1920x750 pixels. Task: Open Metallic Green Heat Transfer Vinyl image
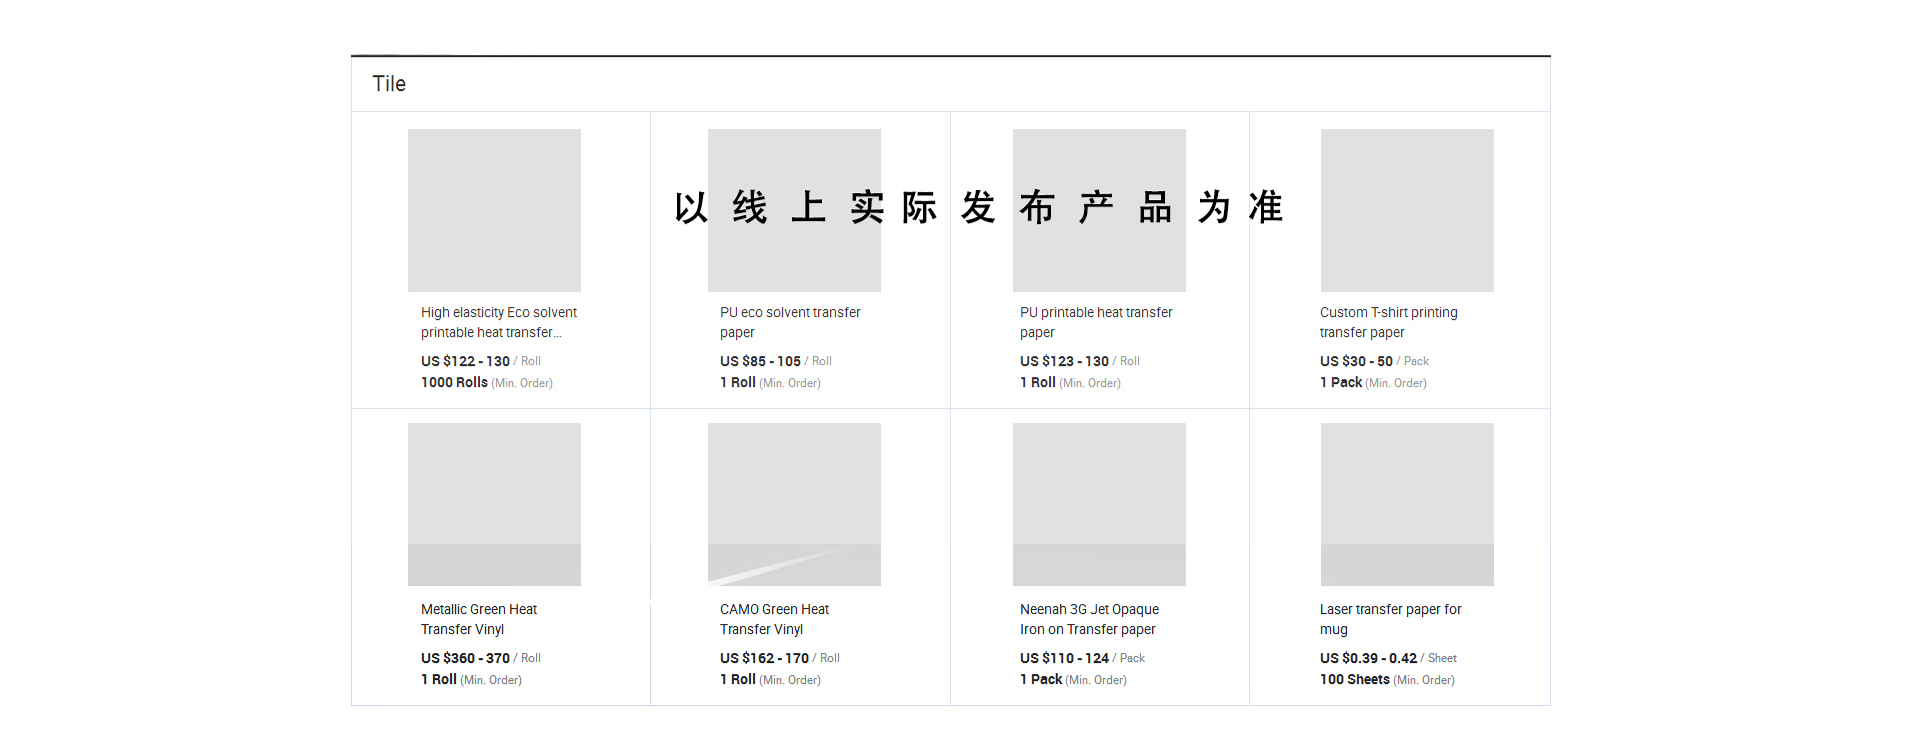click(x=494, y=504)
